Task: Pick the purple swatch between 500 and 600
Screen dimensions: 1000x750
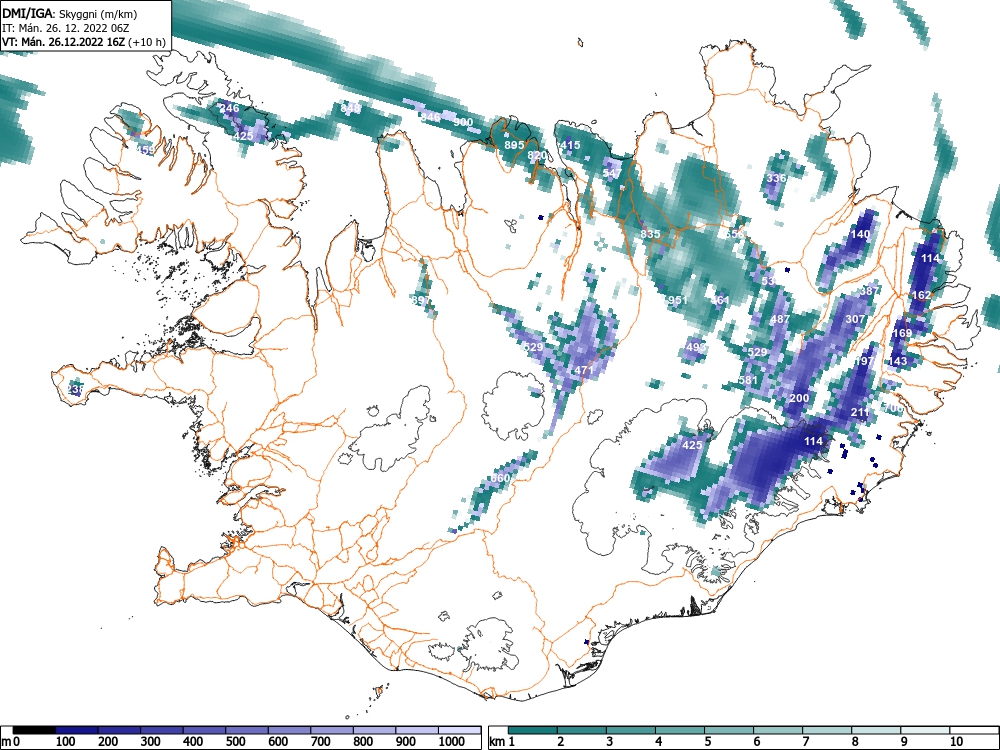Action: point(247,730)
